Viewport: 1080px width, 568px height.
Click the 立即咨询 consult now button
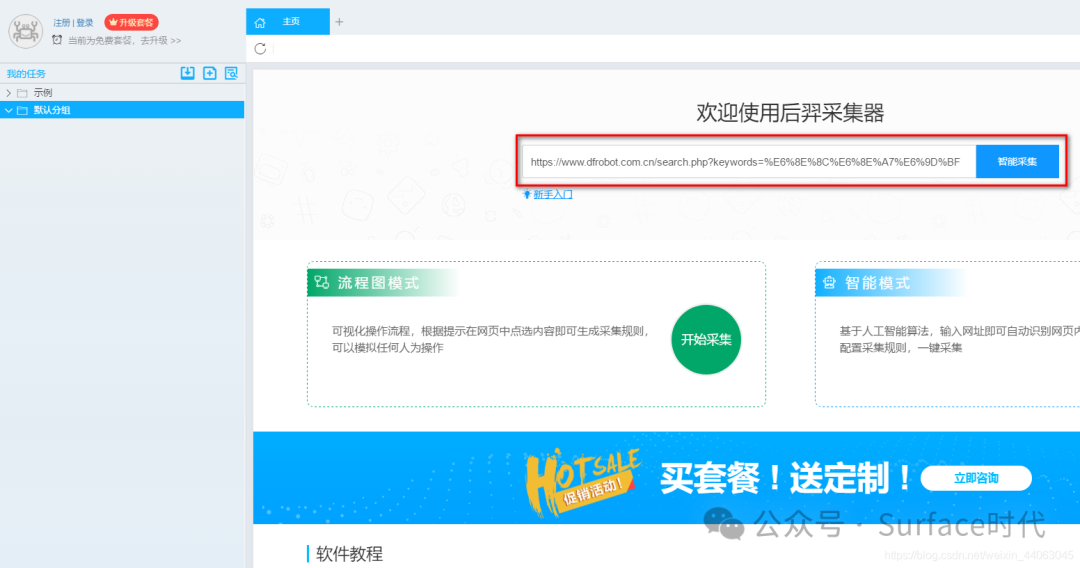tap(976, 478)
